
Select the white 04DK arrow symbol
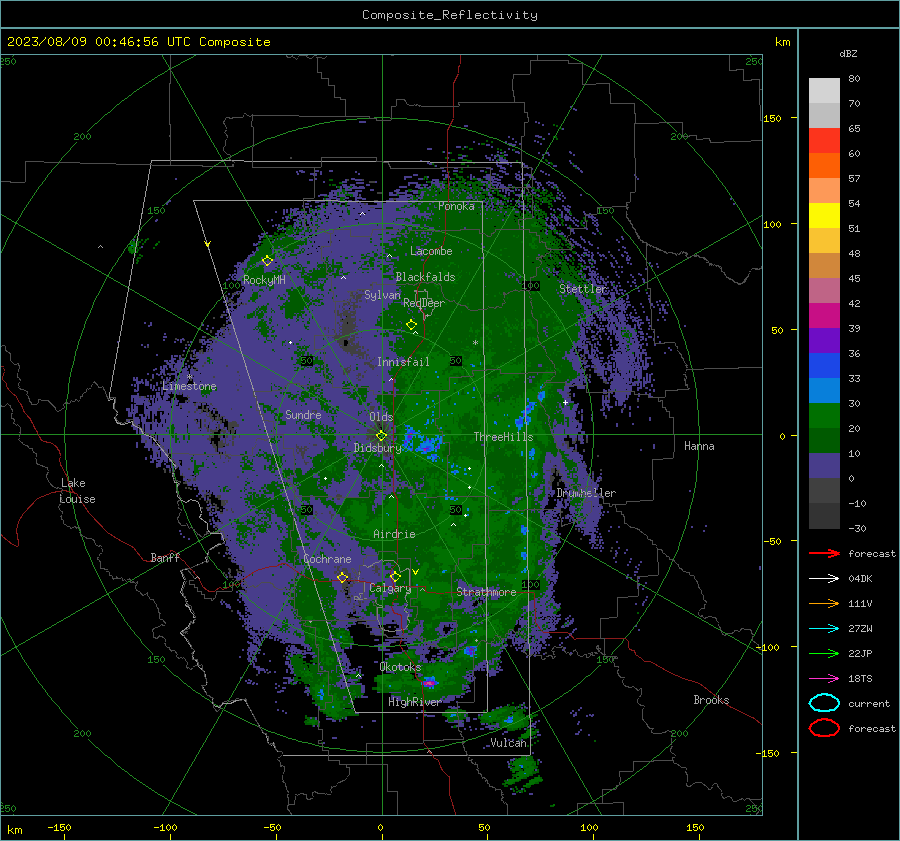pyautogui.click(x=824, y=578)
